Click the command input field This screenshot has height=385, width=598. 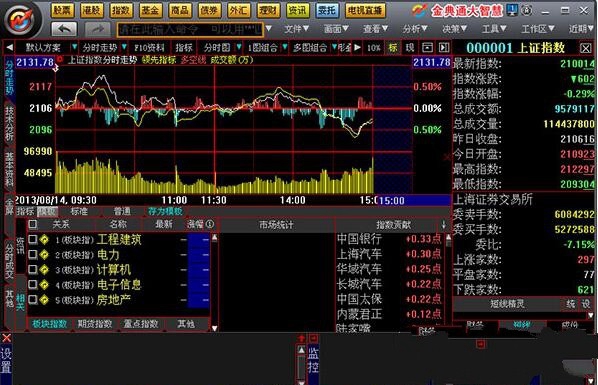190,29
